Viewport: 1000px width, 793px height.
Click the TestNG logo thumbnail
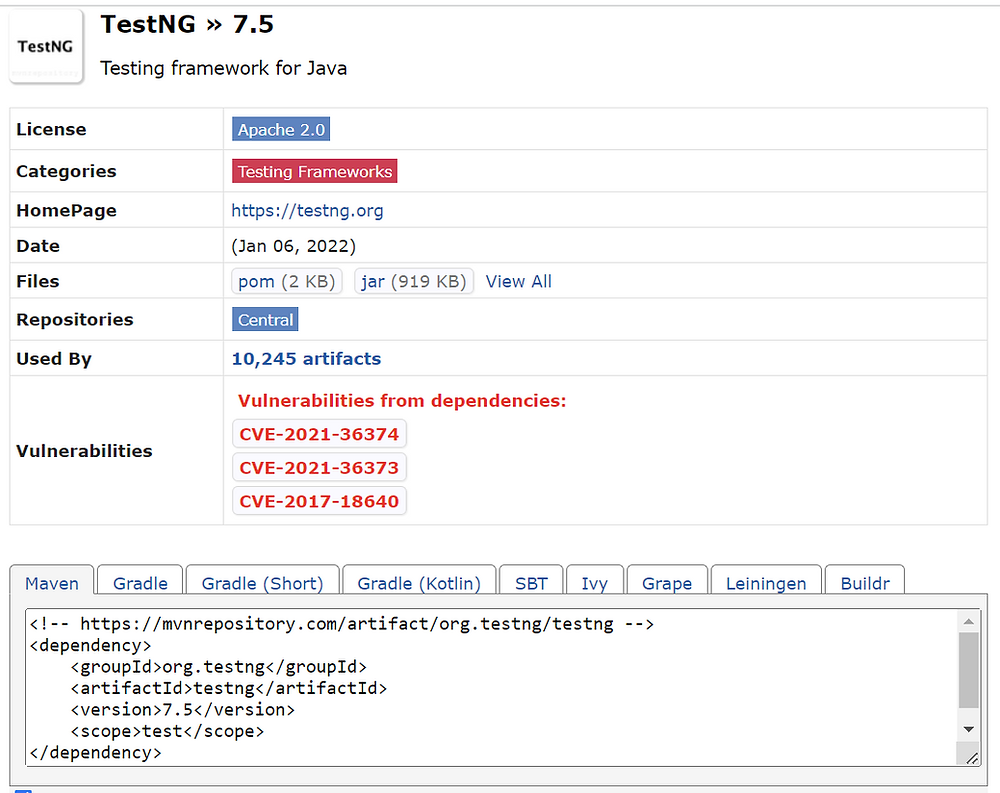pos(46,47)
